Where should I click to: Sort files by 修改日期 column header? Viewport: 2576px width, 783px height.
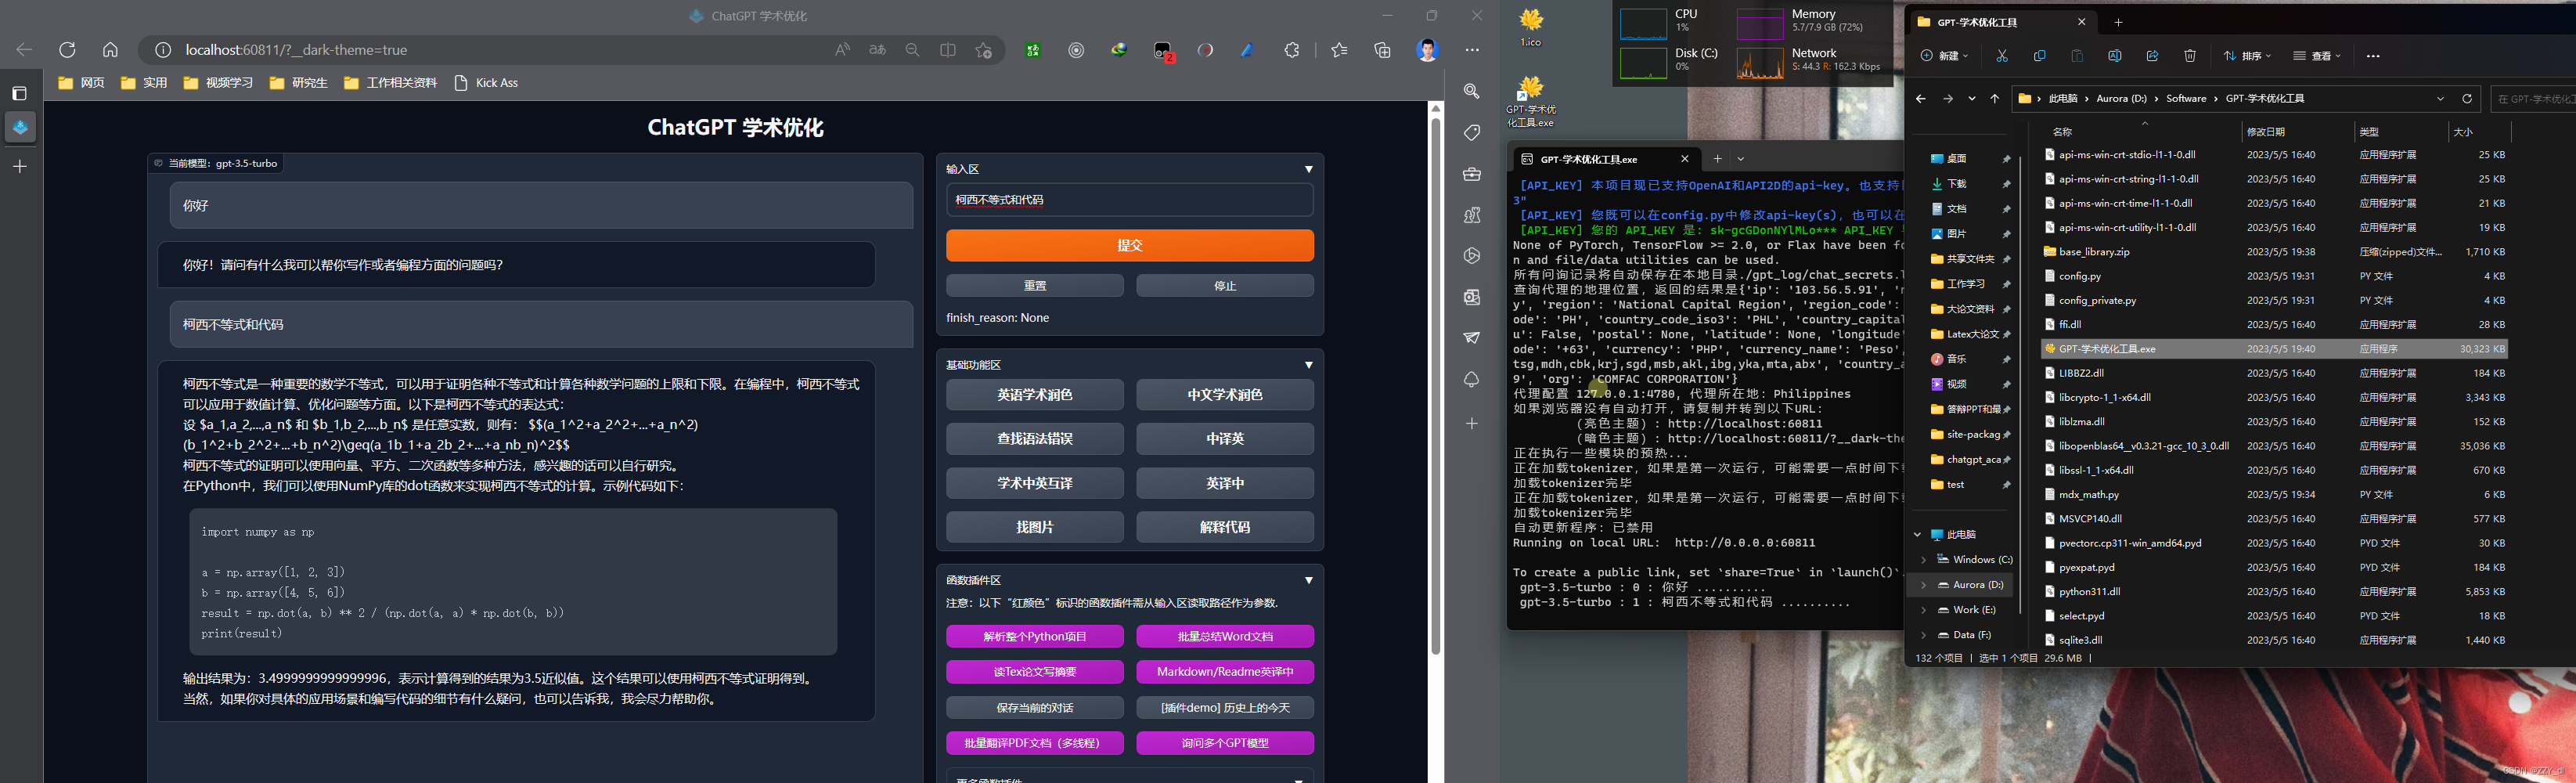pyautogui.click(x=2265, y=132)
